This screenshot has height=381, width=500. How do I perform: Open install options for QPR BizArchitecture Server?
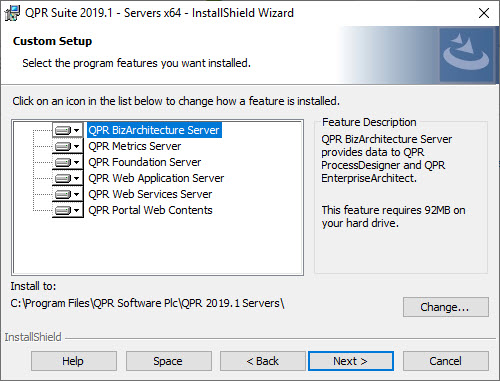pyautogui.click(x=68, y=130)
